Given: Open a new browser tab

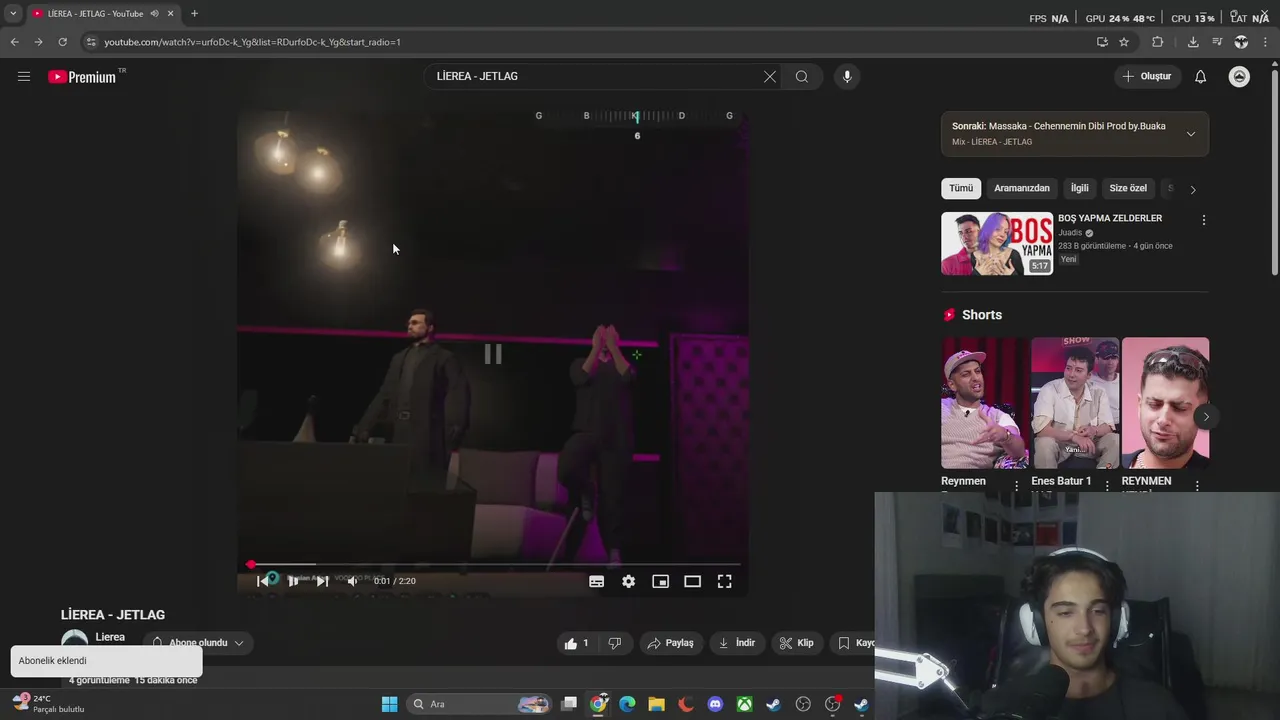Looking at the screenshot, I should point(194,14).
